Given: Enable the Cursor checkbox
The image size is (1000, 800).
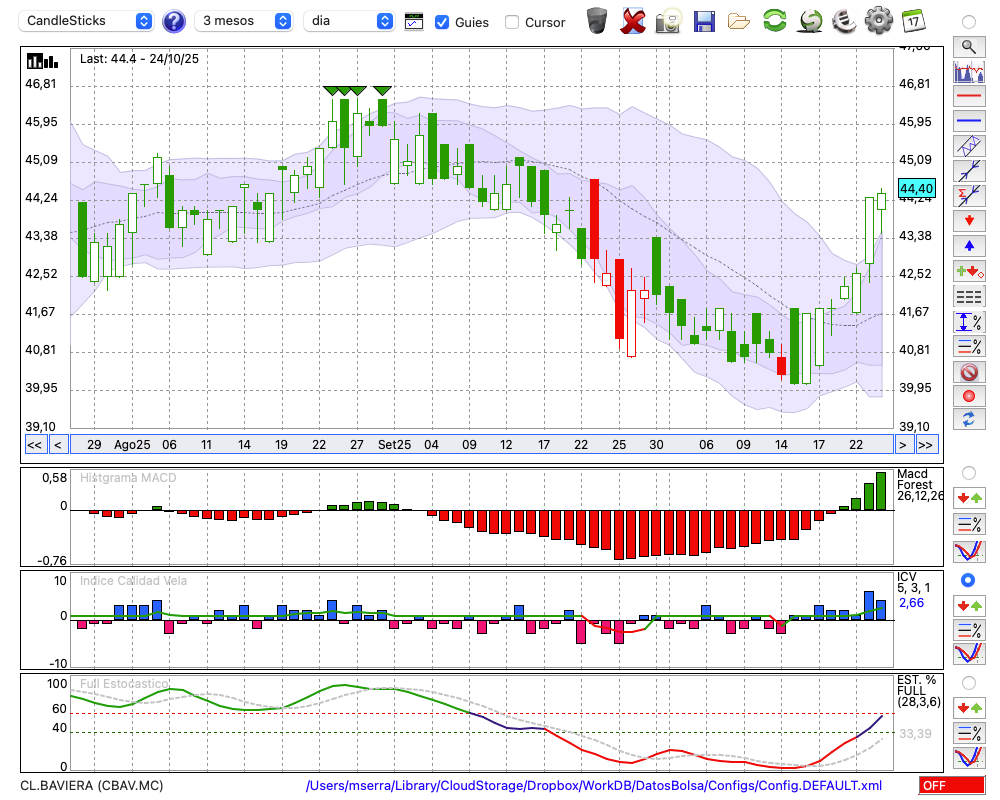Looking at the screenshot, I should coord(511,22).
